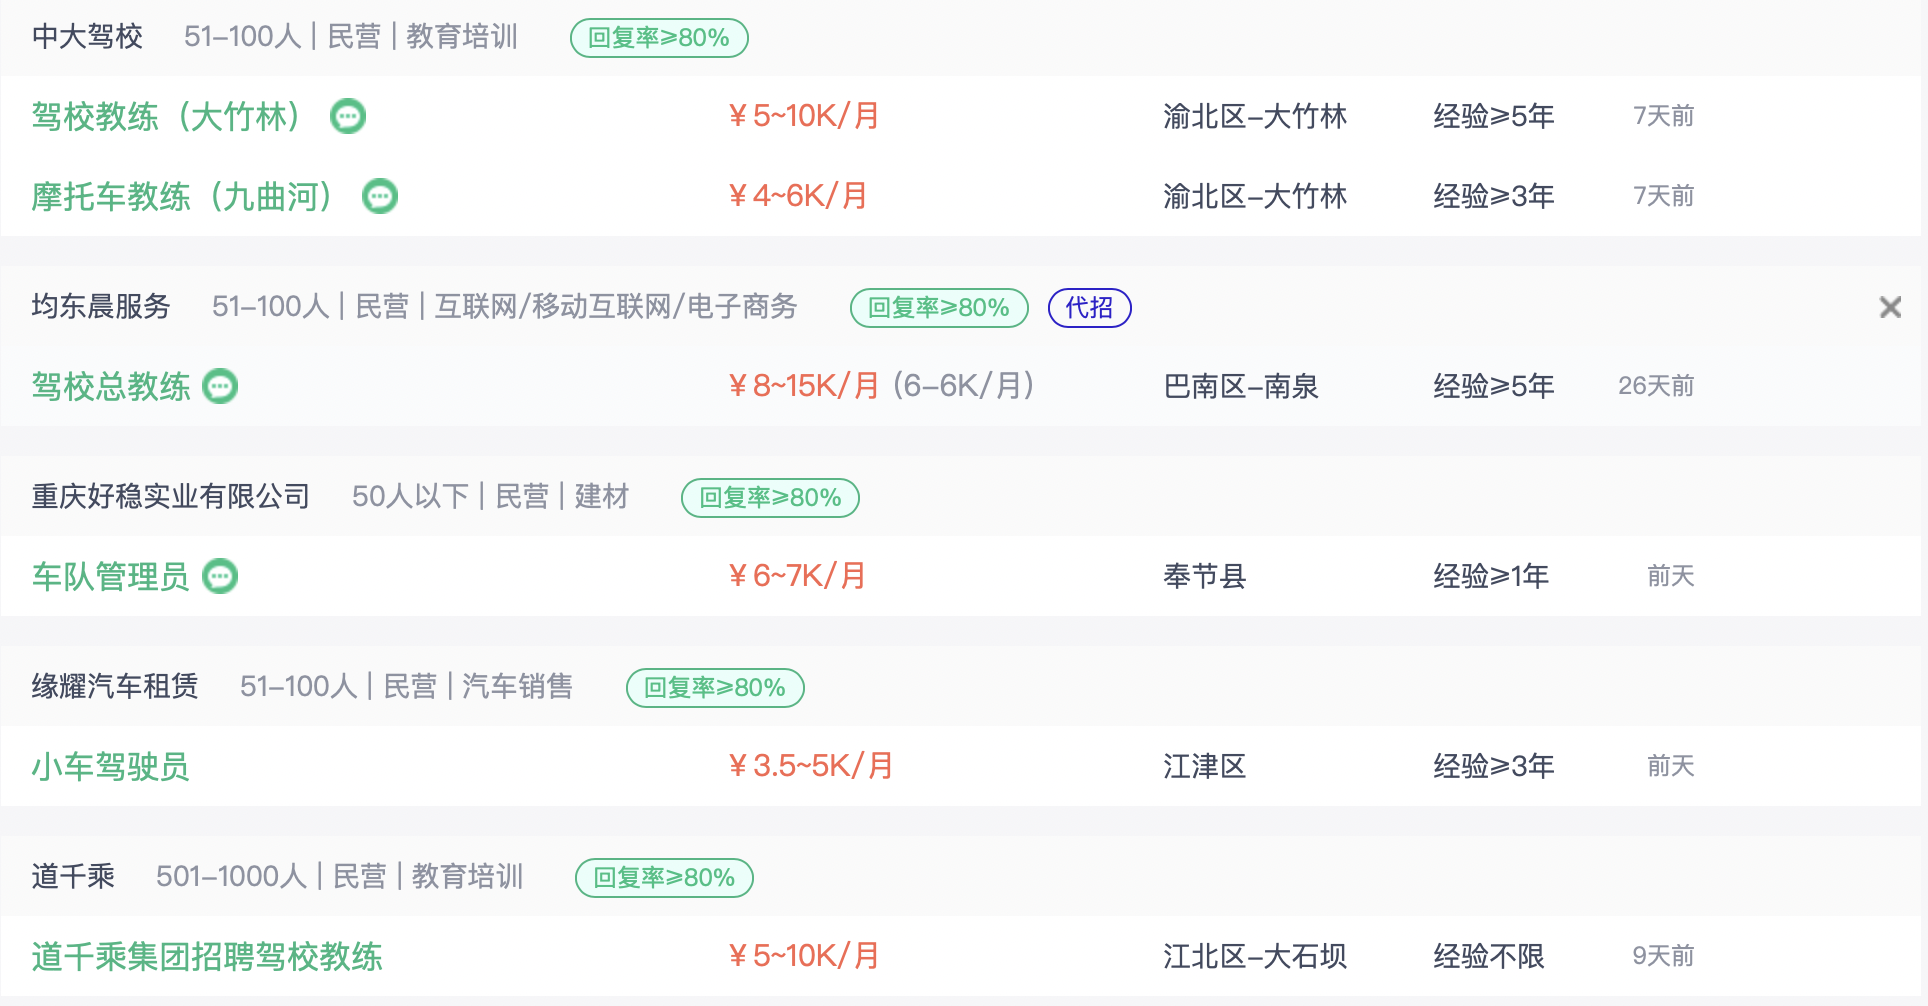Open the 摩托车教练（九曲河）job posting
The height and width of the screenshot is (1006, 1928).
182,196
